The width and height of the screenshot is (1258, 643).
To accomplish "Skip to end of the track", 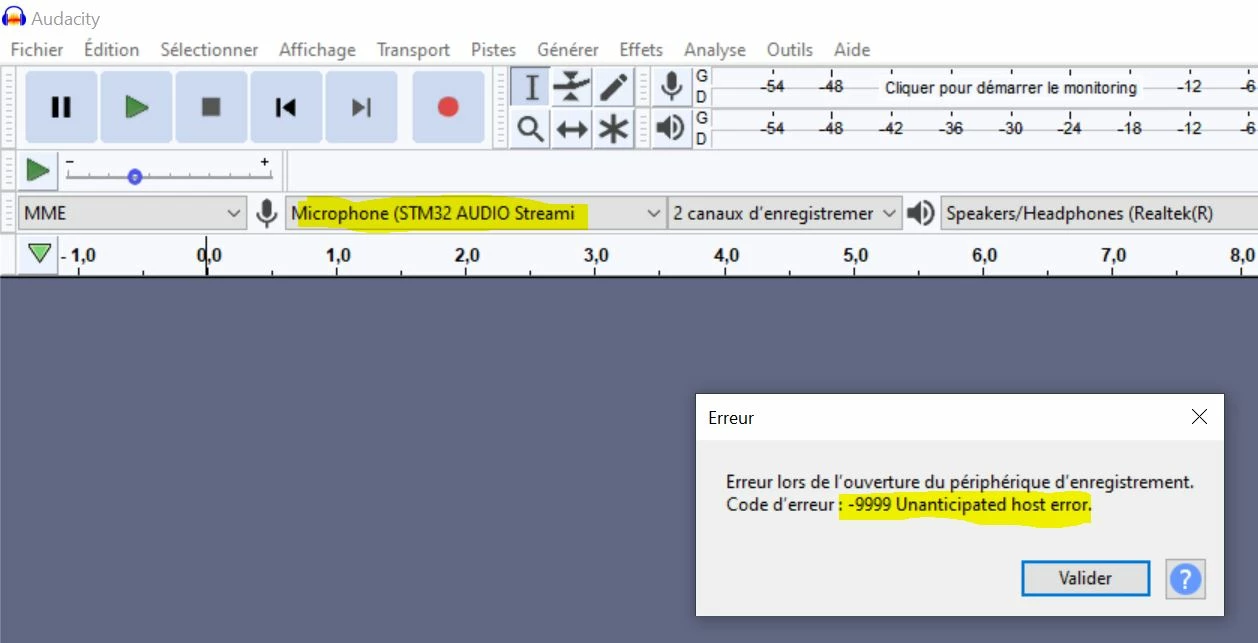I will pos(361,107).
